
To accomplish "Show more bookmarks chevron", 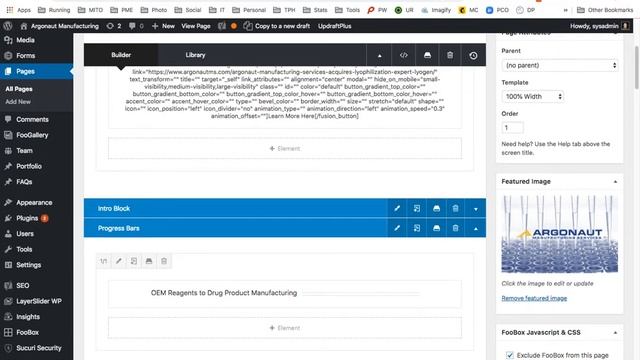I will click(565, 10).
